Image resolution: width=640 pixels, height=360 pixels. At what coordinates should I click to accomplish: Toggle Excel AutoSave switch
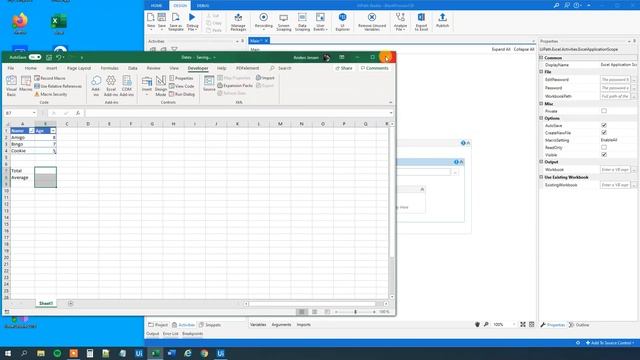[35, 58]
